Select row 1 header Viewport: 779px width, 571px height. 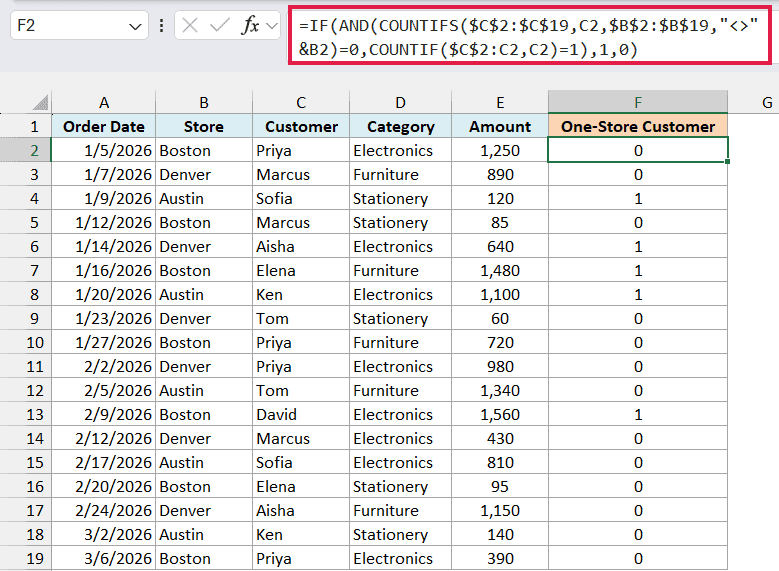click(x=26, y=126)
